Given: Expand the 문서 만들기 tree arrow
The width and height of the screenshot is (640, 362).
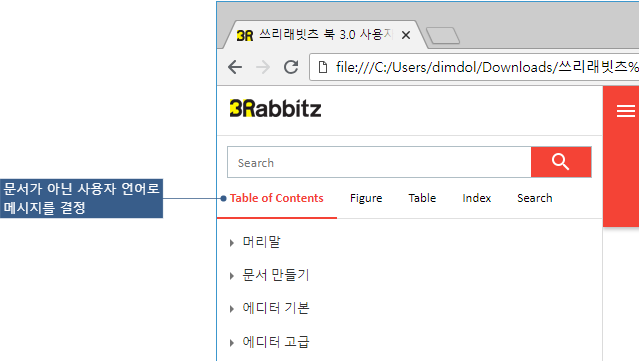Looking at the screenshot, I should pyautogui.click(x=232, y=276).
